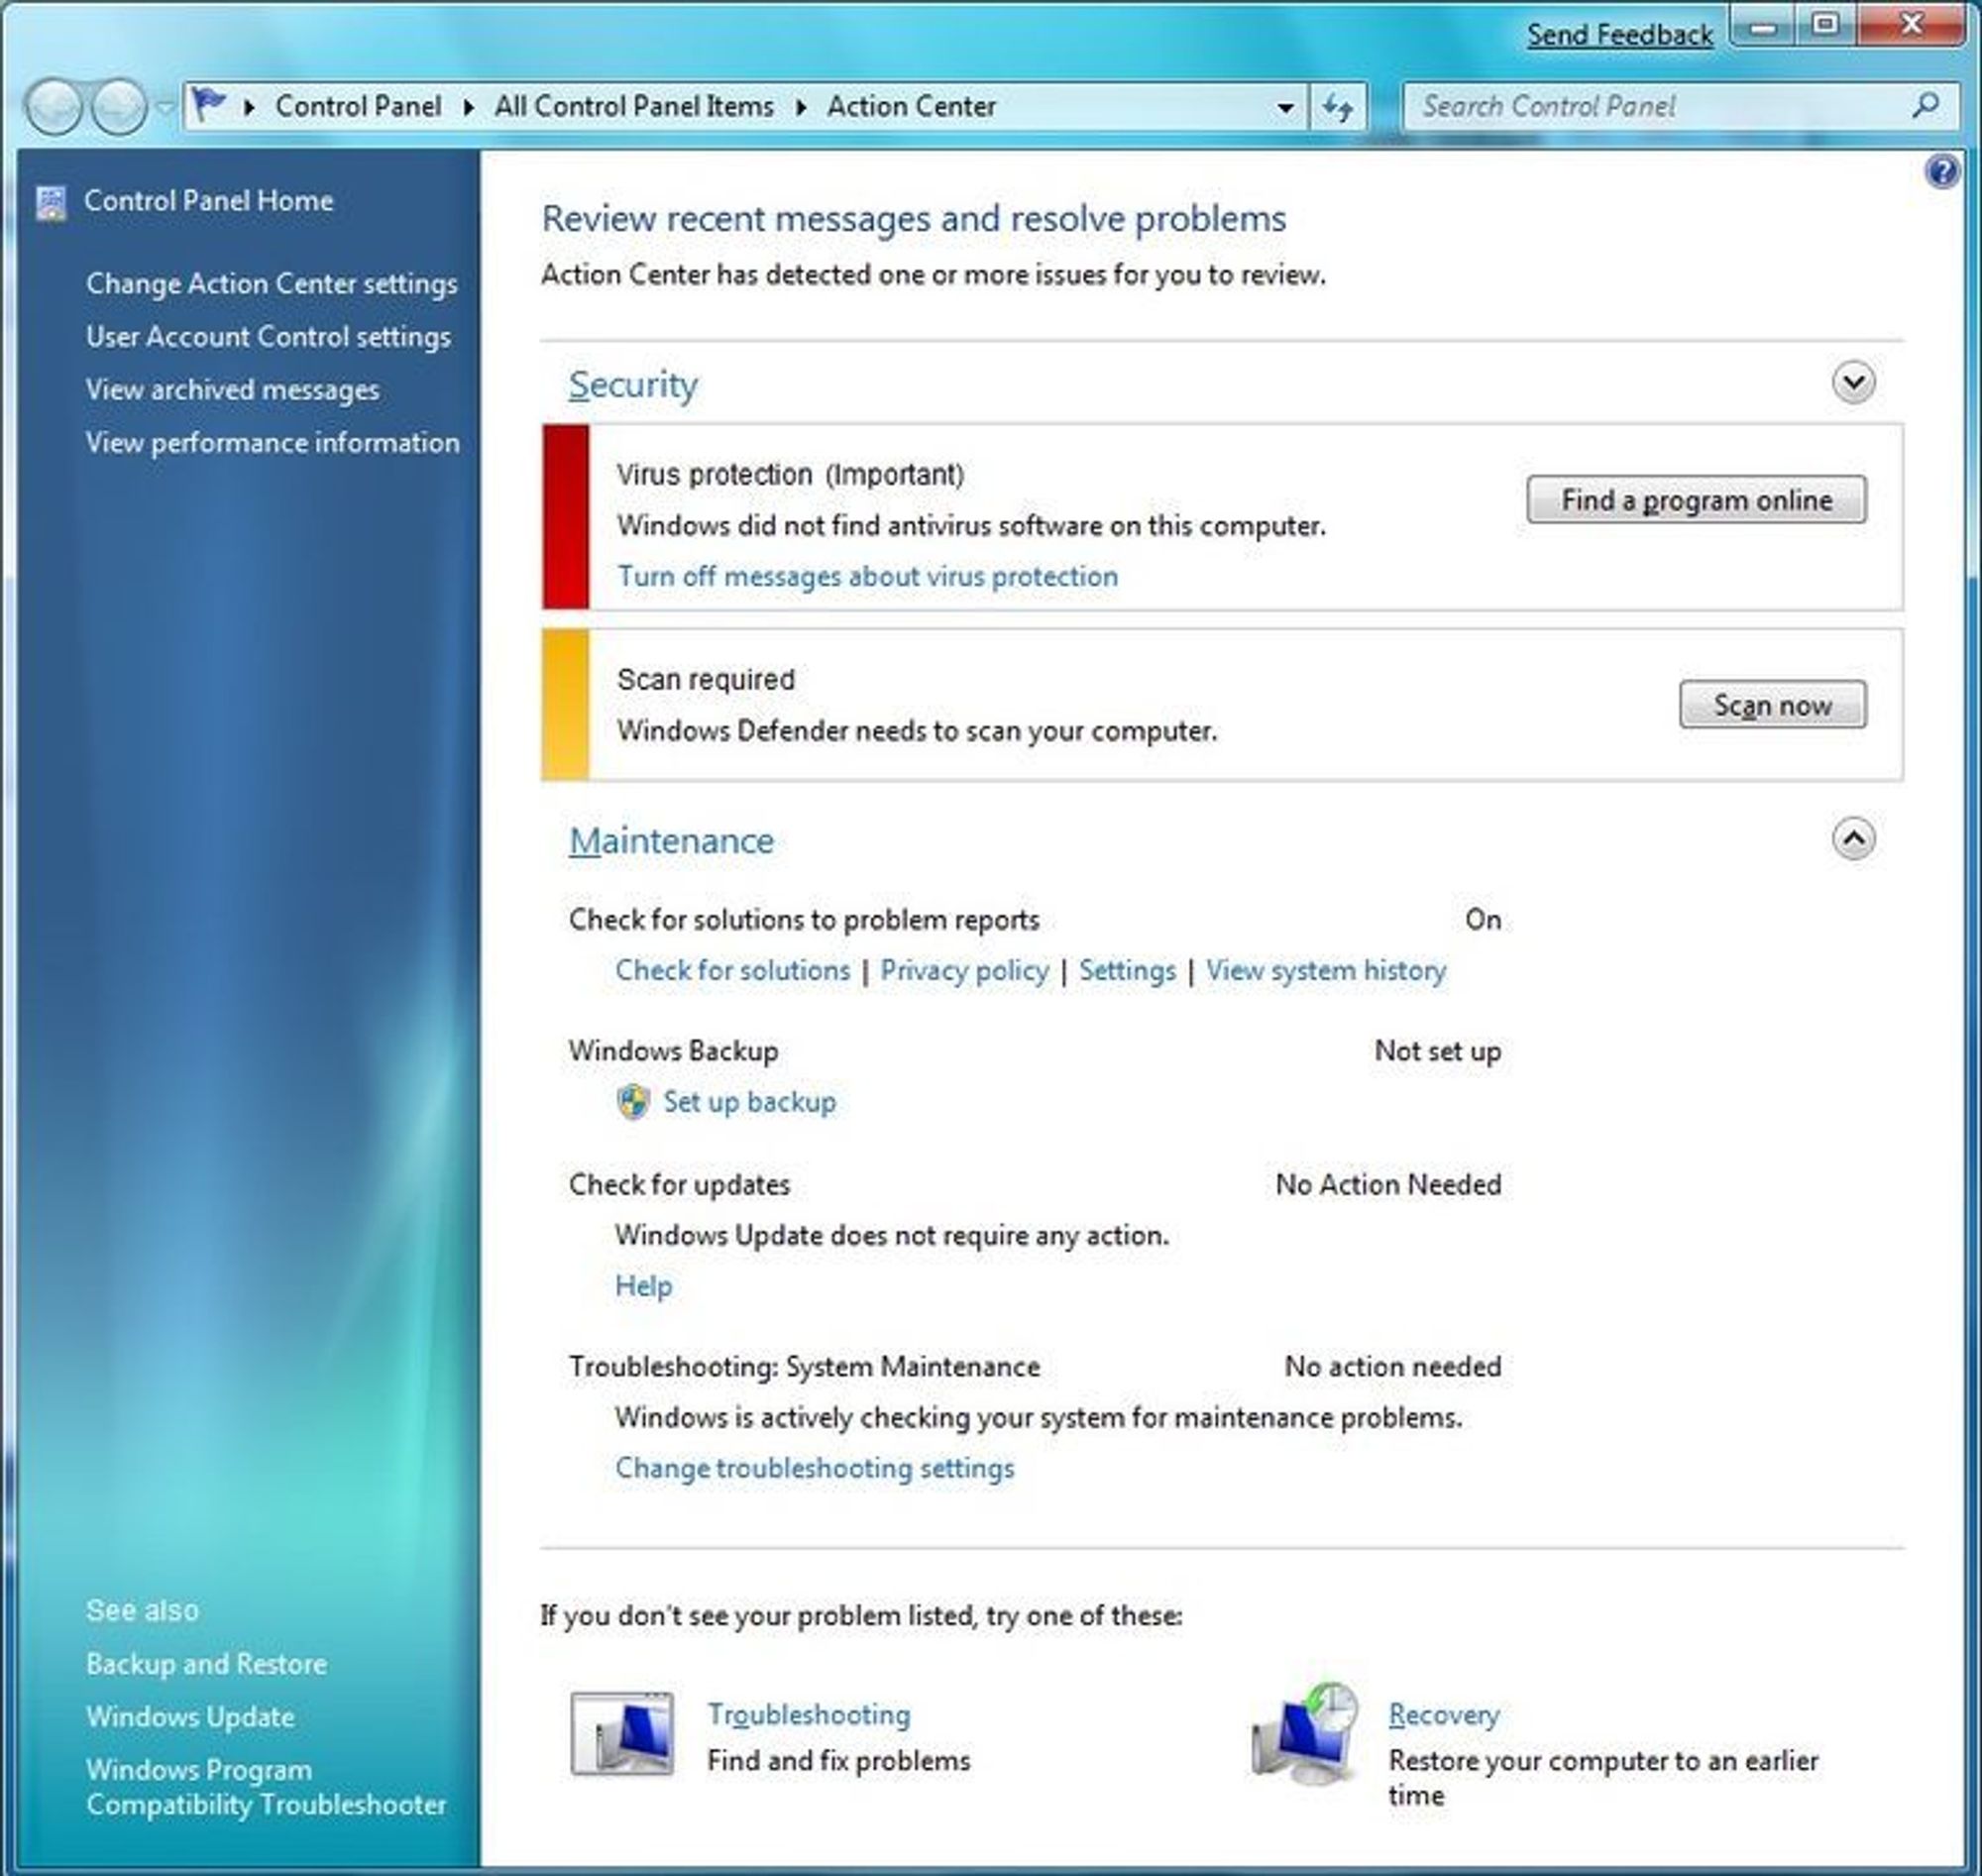Screen dimensions: 1982x1876
Task: Click the Control Panel Home icon
Action: 51,203
